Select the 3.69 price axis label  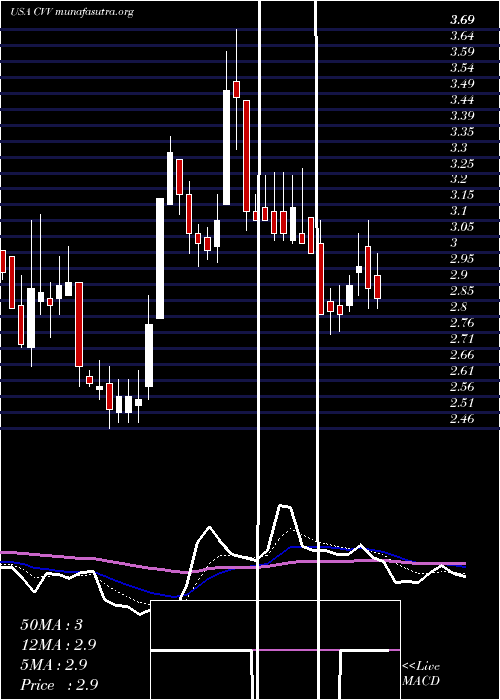[462, 20]
